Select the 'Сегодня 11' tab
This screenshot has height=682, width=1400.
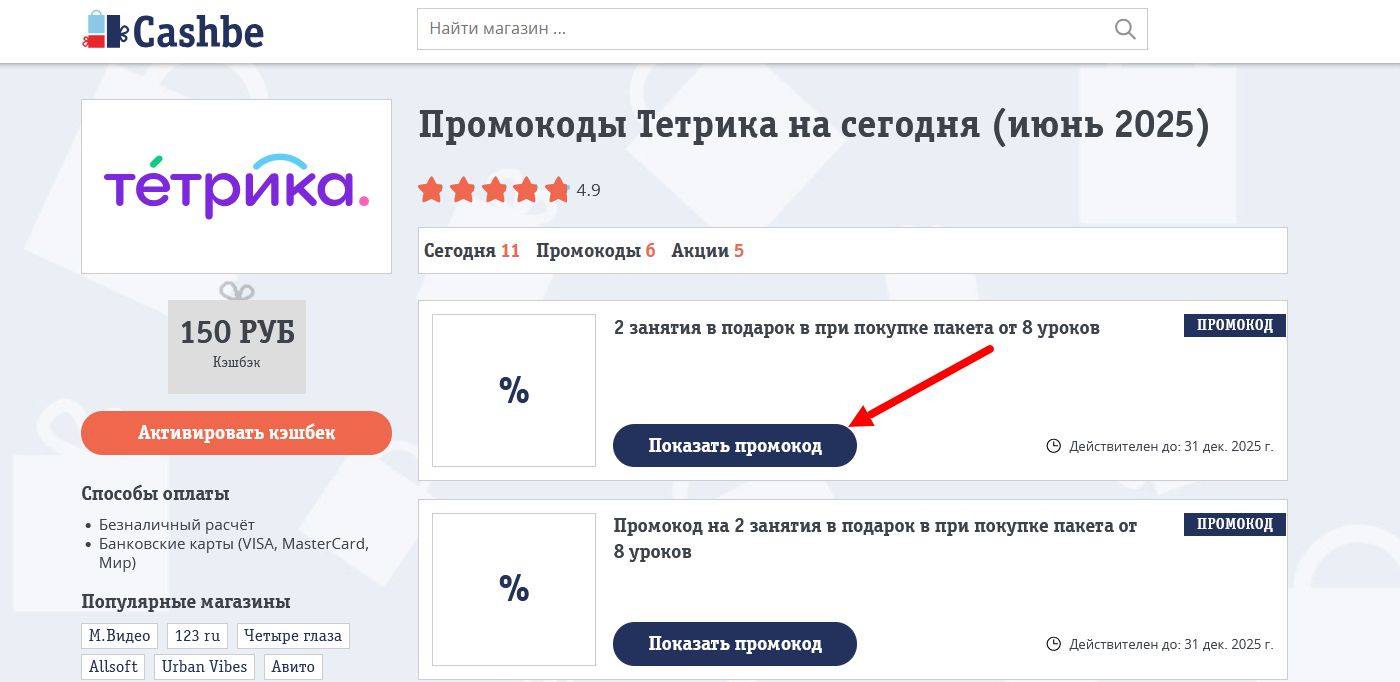[x=472, y=251]
